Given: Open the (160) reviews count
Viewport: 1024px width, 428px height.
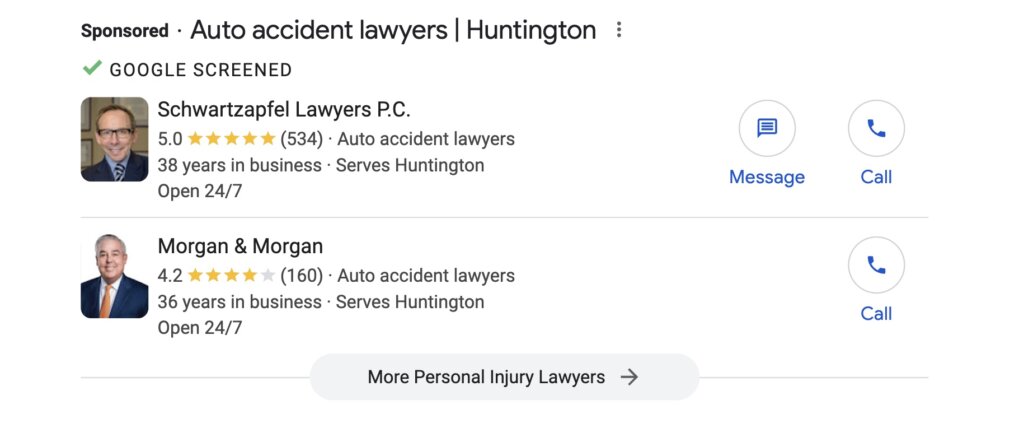Looking at the screenshot, I should (x=301, y=275).
